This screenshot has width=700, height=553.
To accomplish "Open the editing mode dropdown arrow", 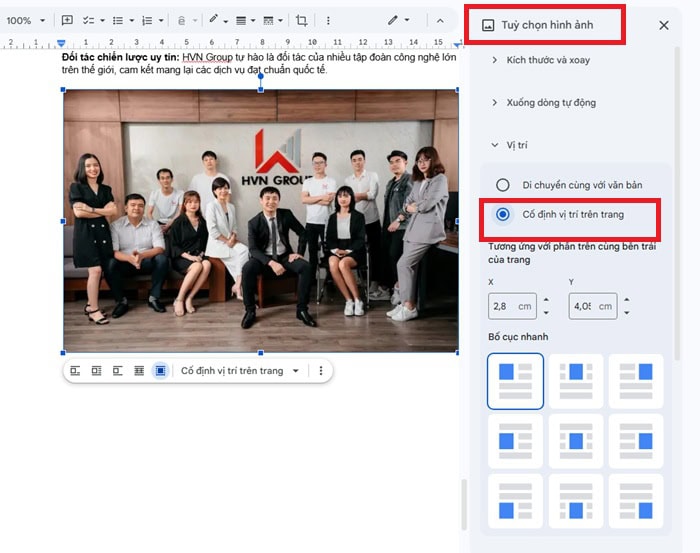I will coord(407,20).
